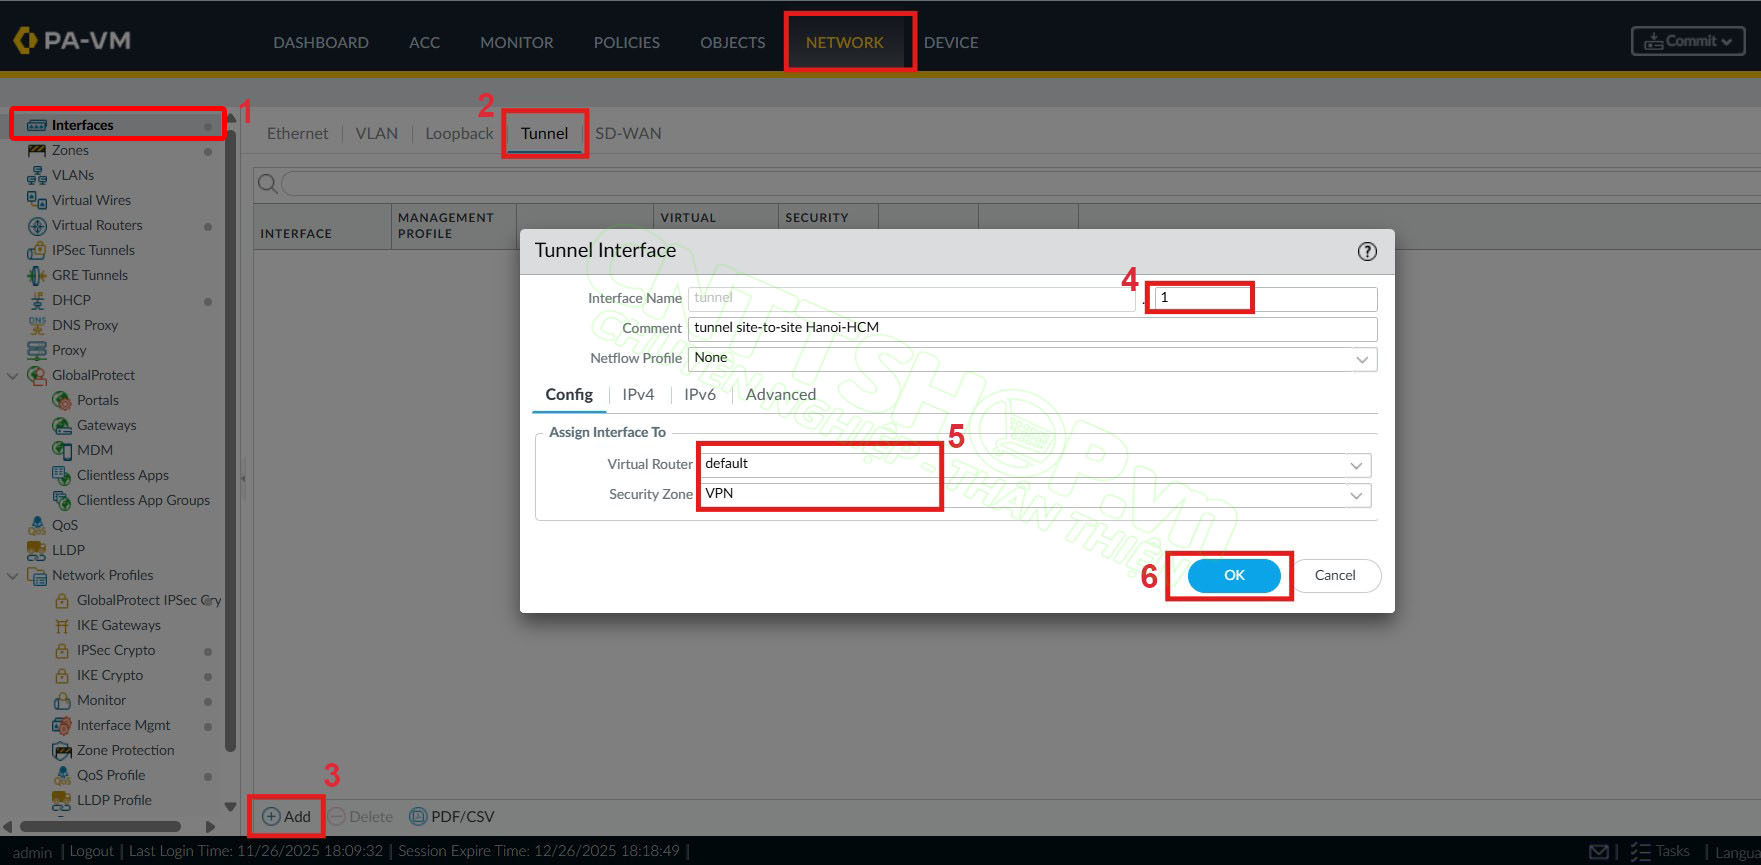The width and height of the screenshot is (1761, 865).
Task: Click the mail envelope icon in status bar
Action: tap(1599, 852)
